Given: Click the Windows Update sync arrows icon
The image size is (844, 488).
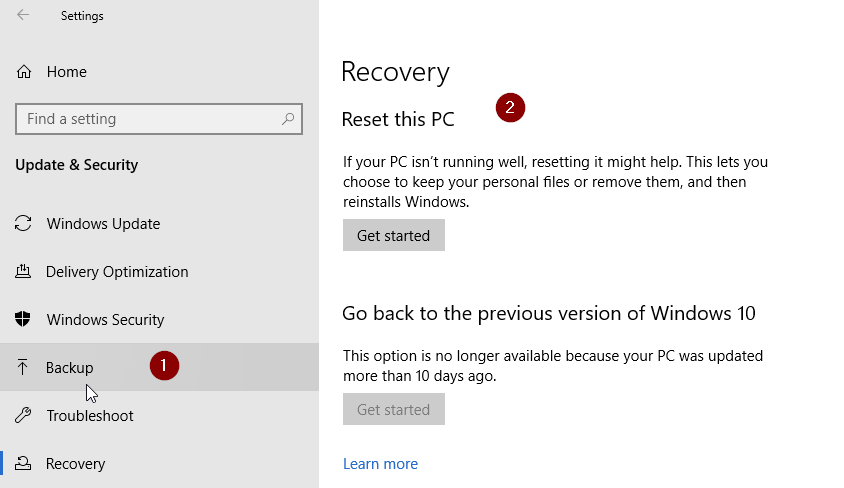Looking at the screenshot, I should (x=24, y=224).
